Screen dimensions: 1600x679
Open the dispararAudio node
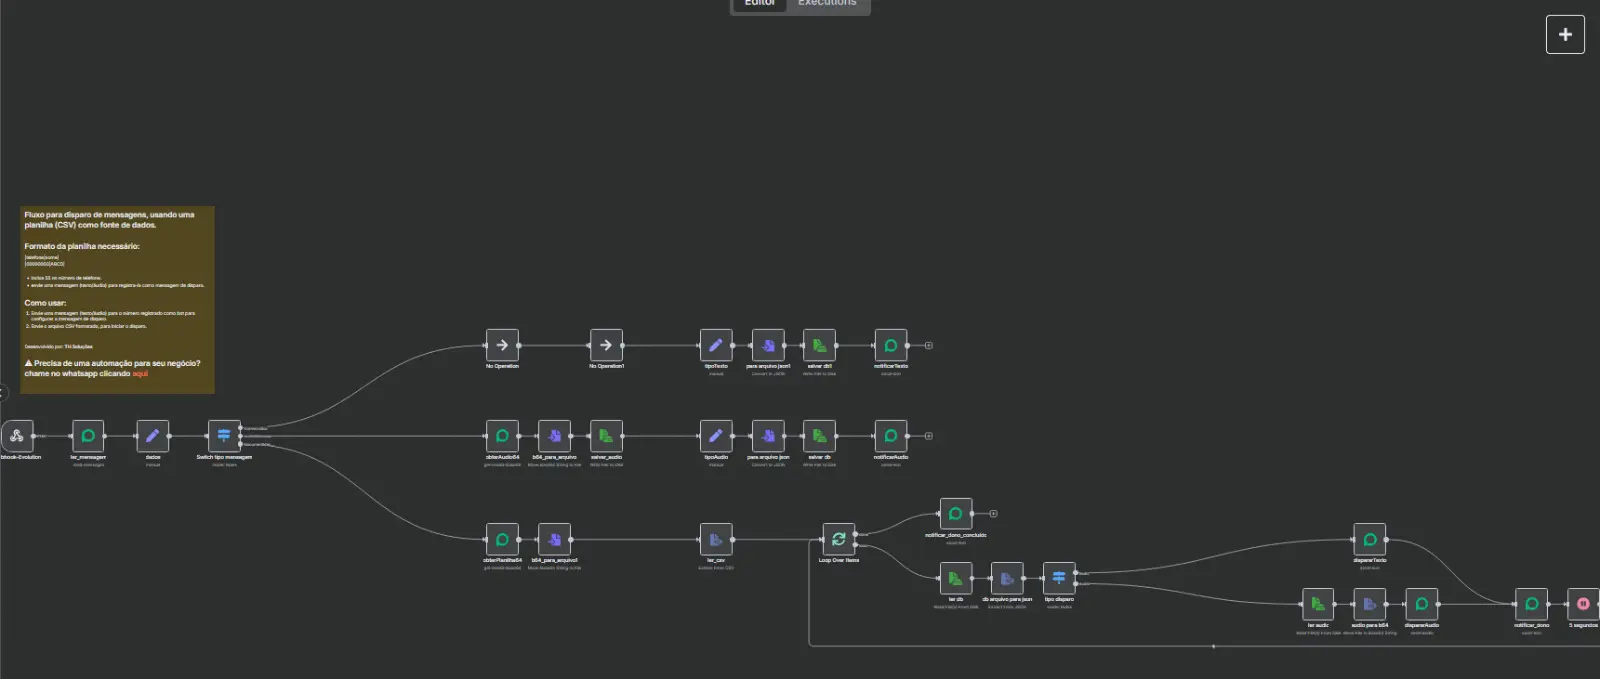tap(1422, 604)
